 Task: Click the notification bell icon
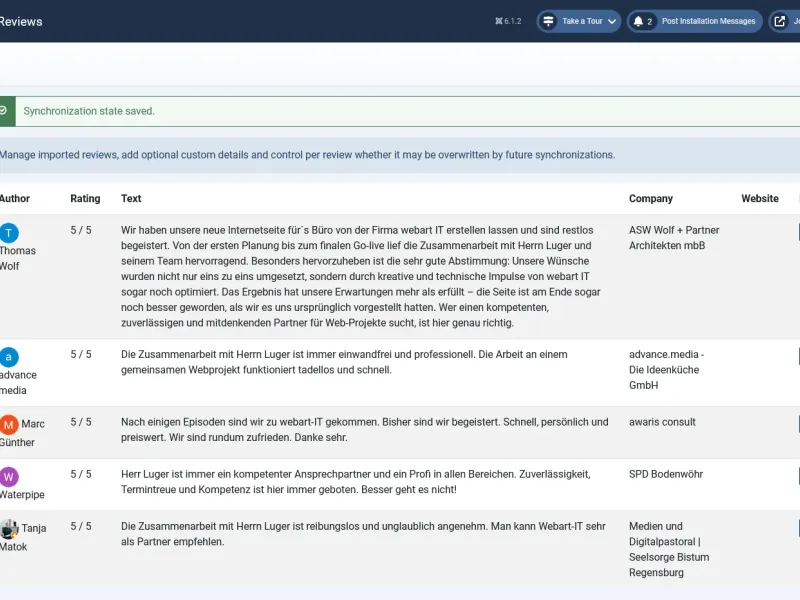coord(638,21)
